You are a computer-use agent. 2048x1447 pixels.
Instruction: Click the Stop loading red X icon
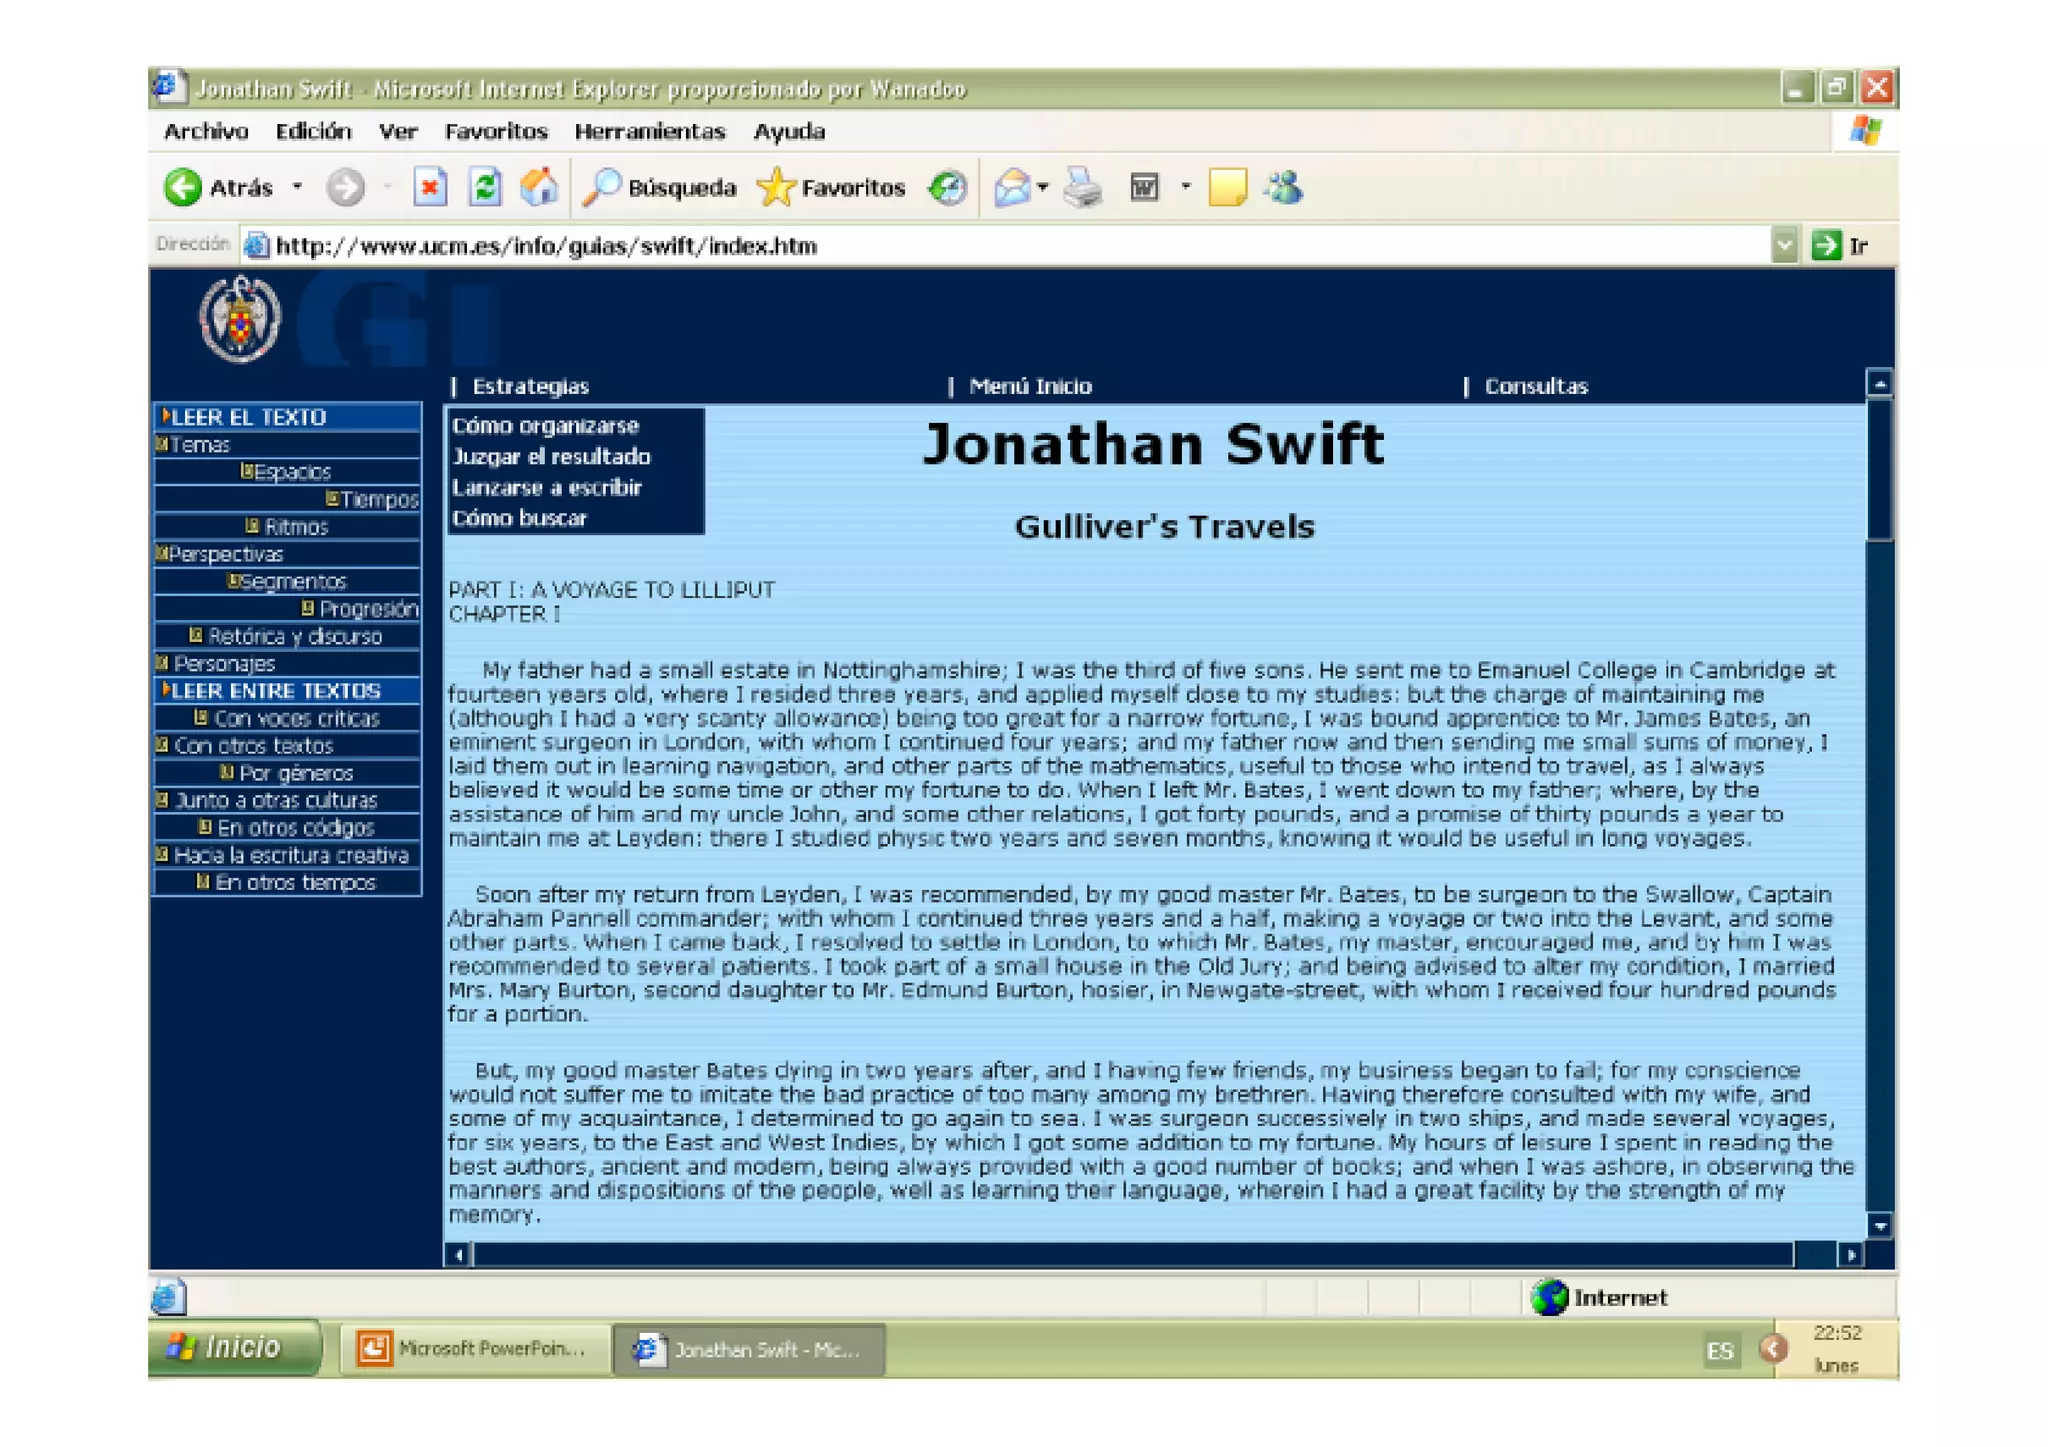[x=430, y=188]
